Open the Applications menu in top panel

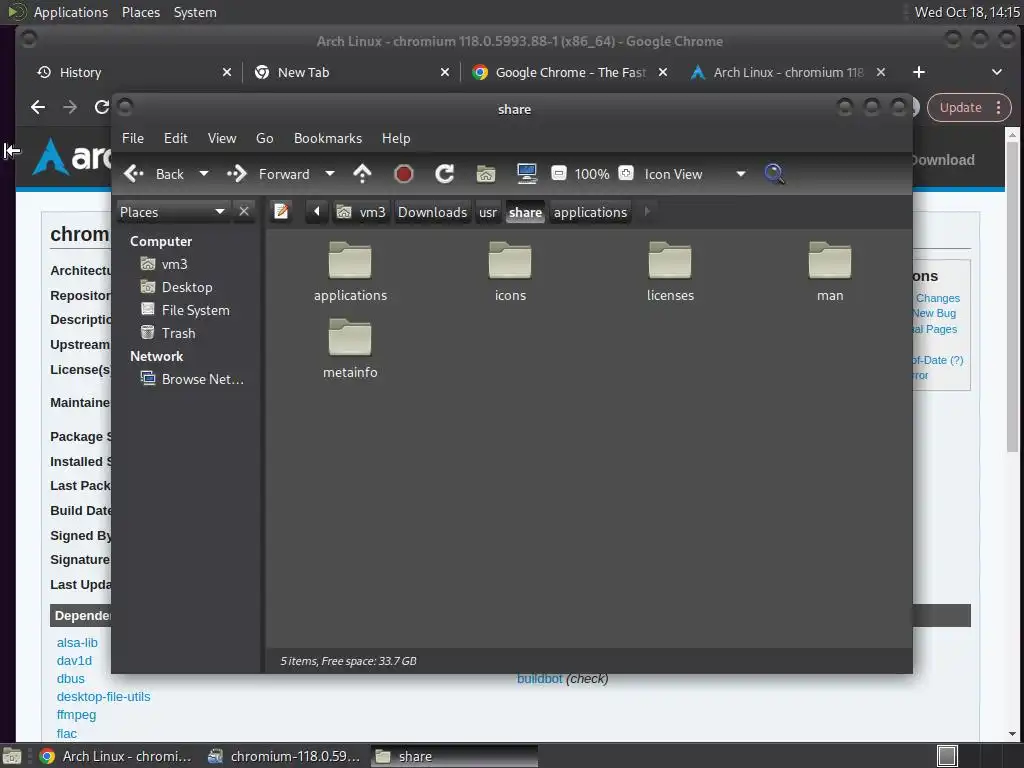click(71, 12)
